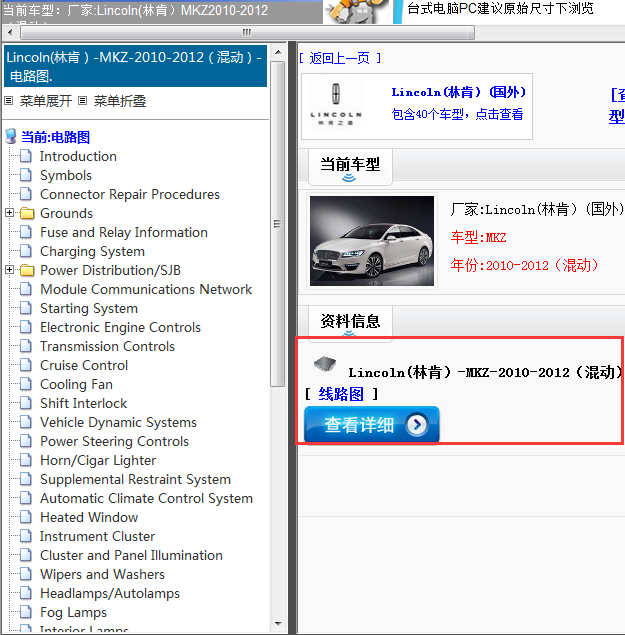Select Wipers and Washers
Viewport: 625px width, 635px height.
tap(102, 574)
